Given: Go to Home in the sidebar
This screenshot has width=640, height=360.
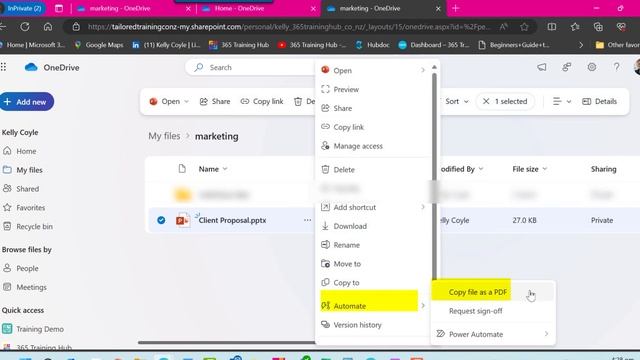Looking at the screenshot, I should pyautogui.click(x=26, y=151).
